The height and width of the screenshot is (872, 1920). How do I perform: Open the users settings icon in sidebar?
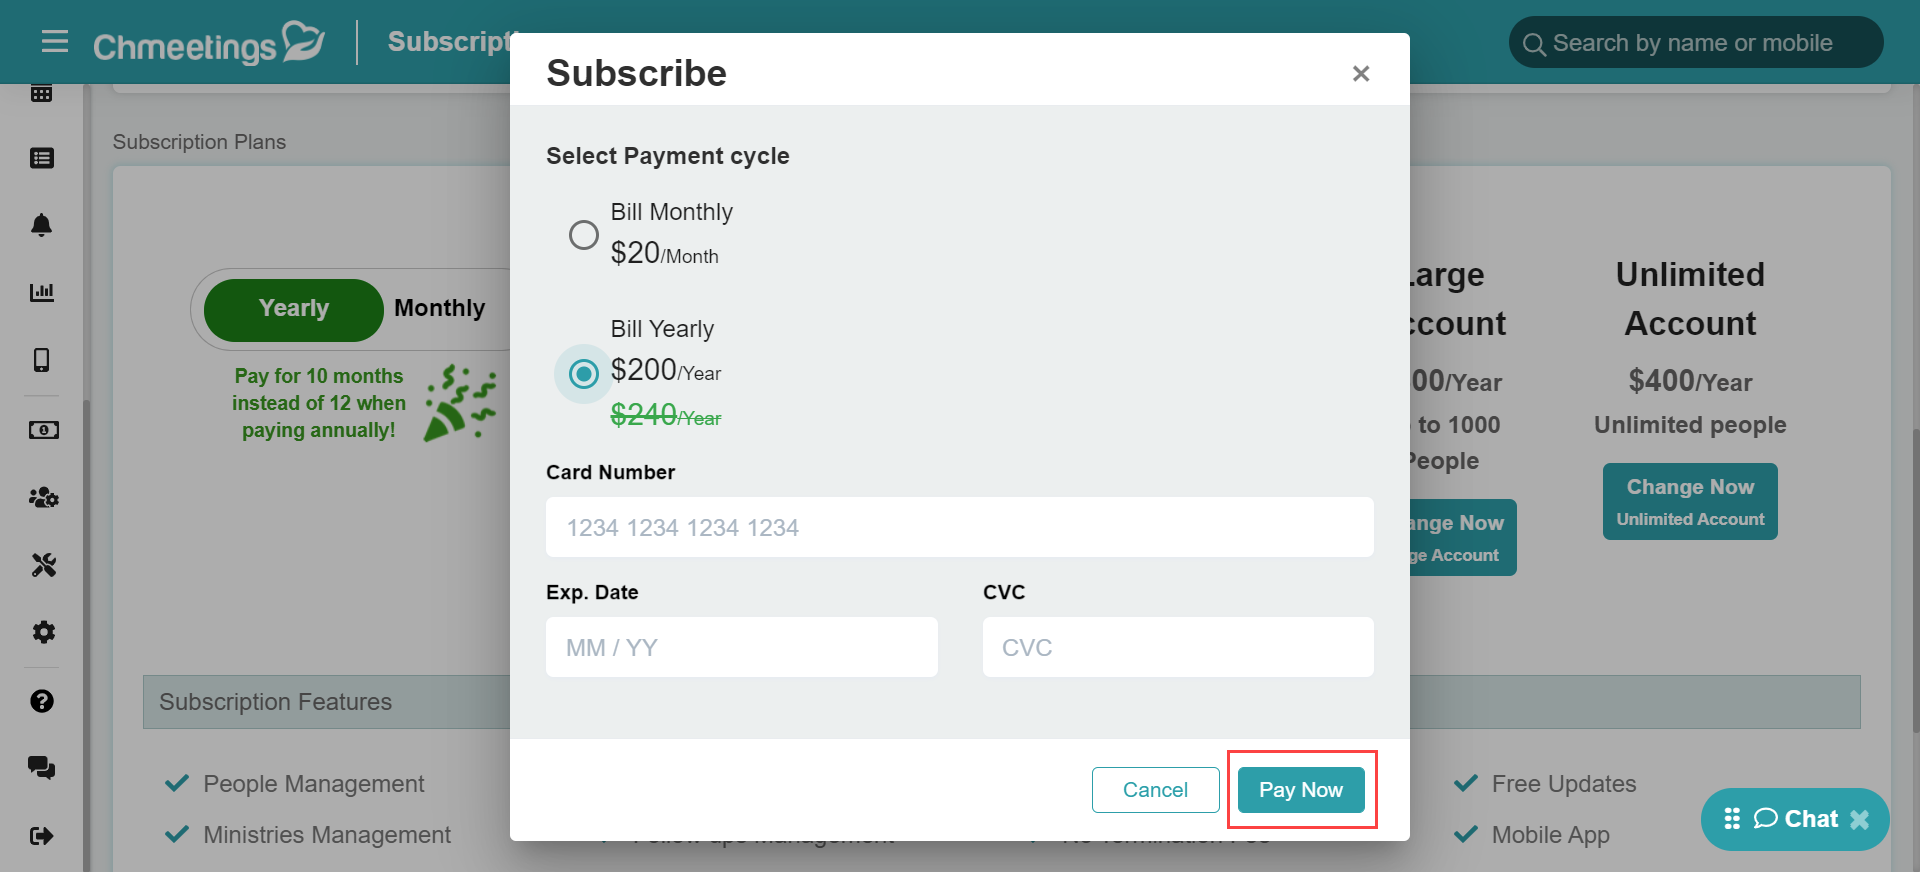tap(43, 497)
